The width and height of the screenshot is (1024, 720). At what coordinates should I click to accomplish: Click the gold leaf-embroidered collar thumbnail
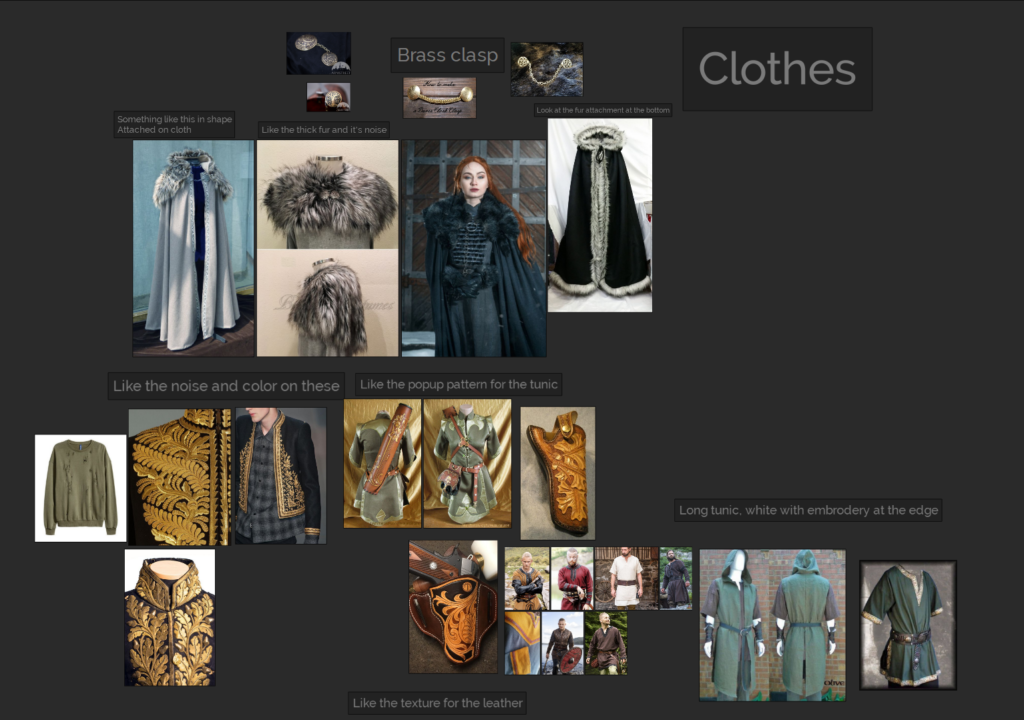click(168, 617)
